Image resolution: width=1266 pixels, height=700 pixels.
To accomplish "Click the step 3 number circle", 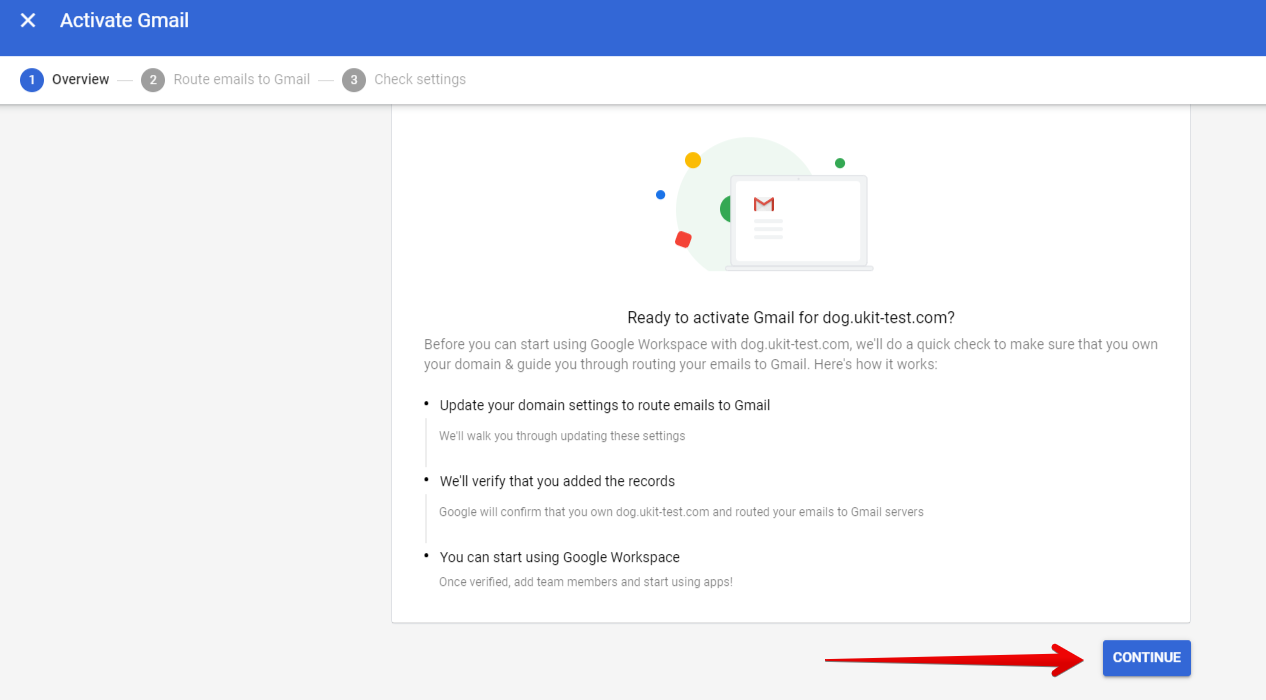I will 354,80.
